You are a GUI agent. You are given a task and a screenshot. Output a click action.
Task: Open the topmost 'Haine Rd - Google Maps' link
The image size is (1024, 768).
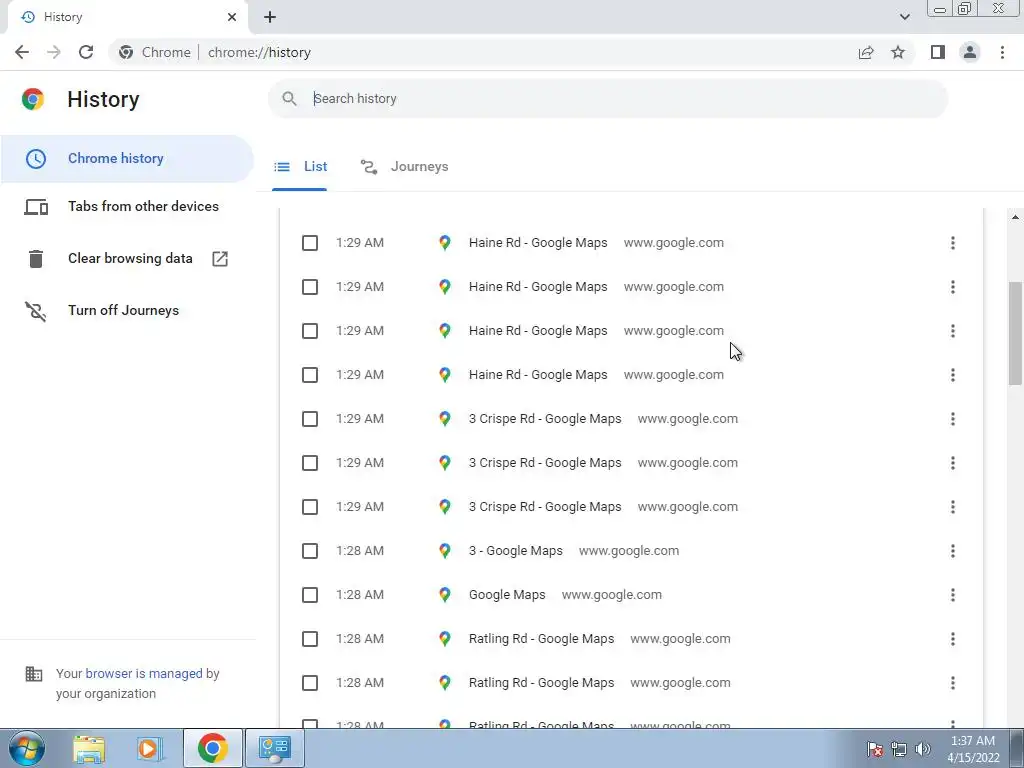pyautogui.click(x=538, y=243)
